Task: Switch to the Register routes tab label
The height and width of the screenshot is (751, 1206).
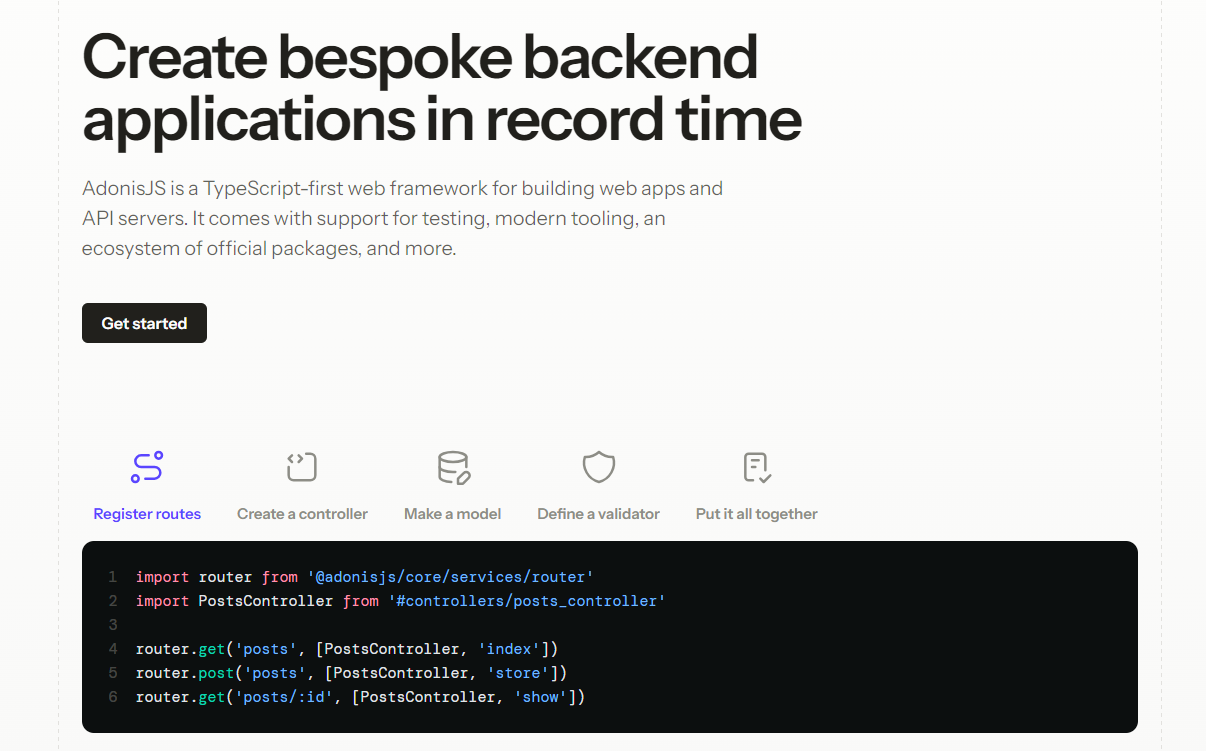Action: 147,514
